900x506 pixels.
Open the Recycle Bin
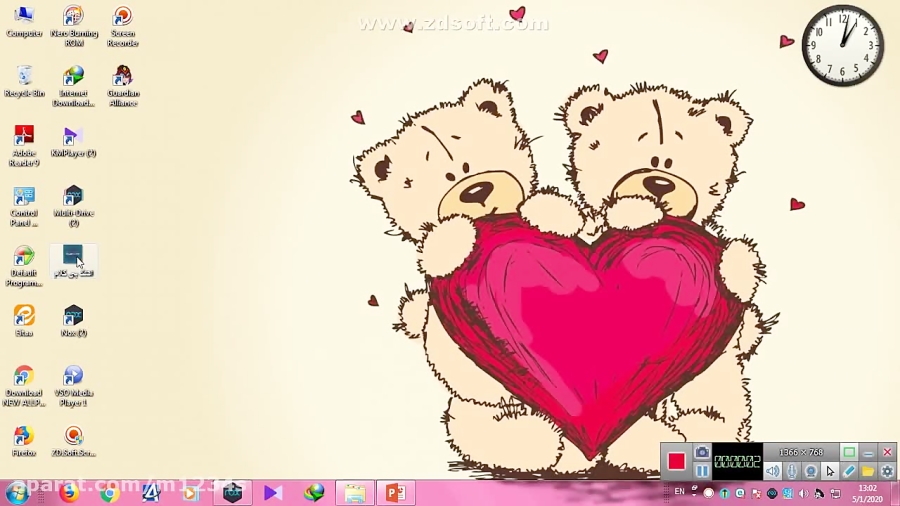coord(24,81)
